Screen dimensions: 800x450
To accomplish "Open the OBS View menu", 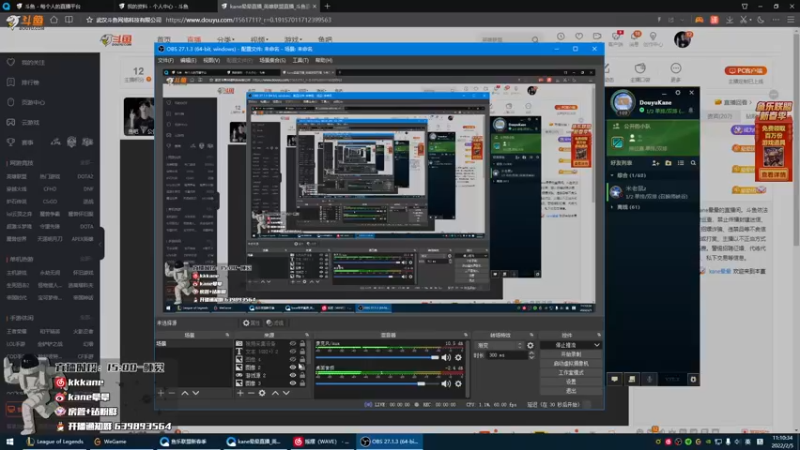I will pos(211,60).
